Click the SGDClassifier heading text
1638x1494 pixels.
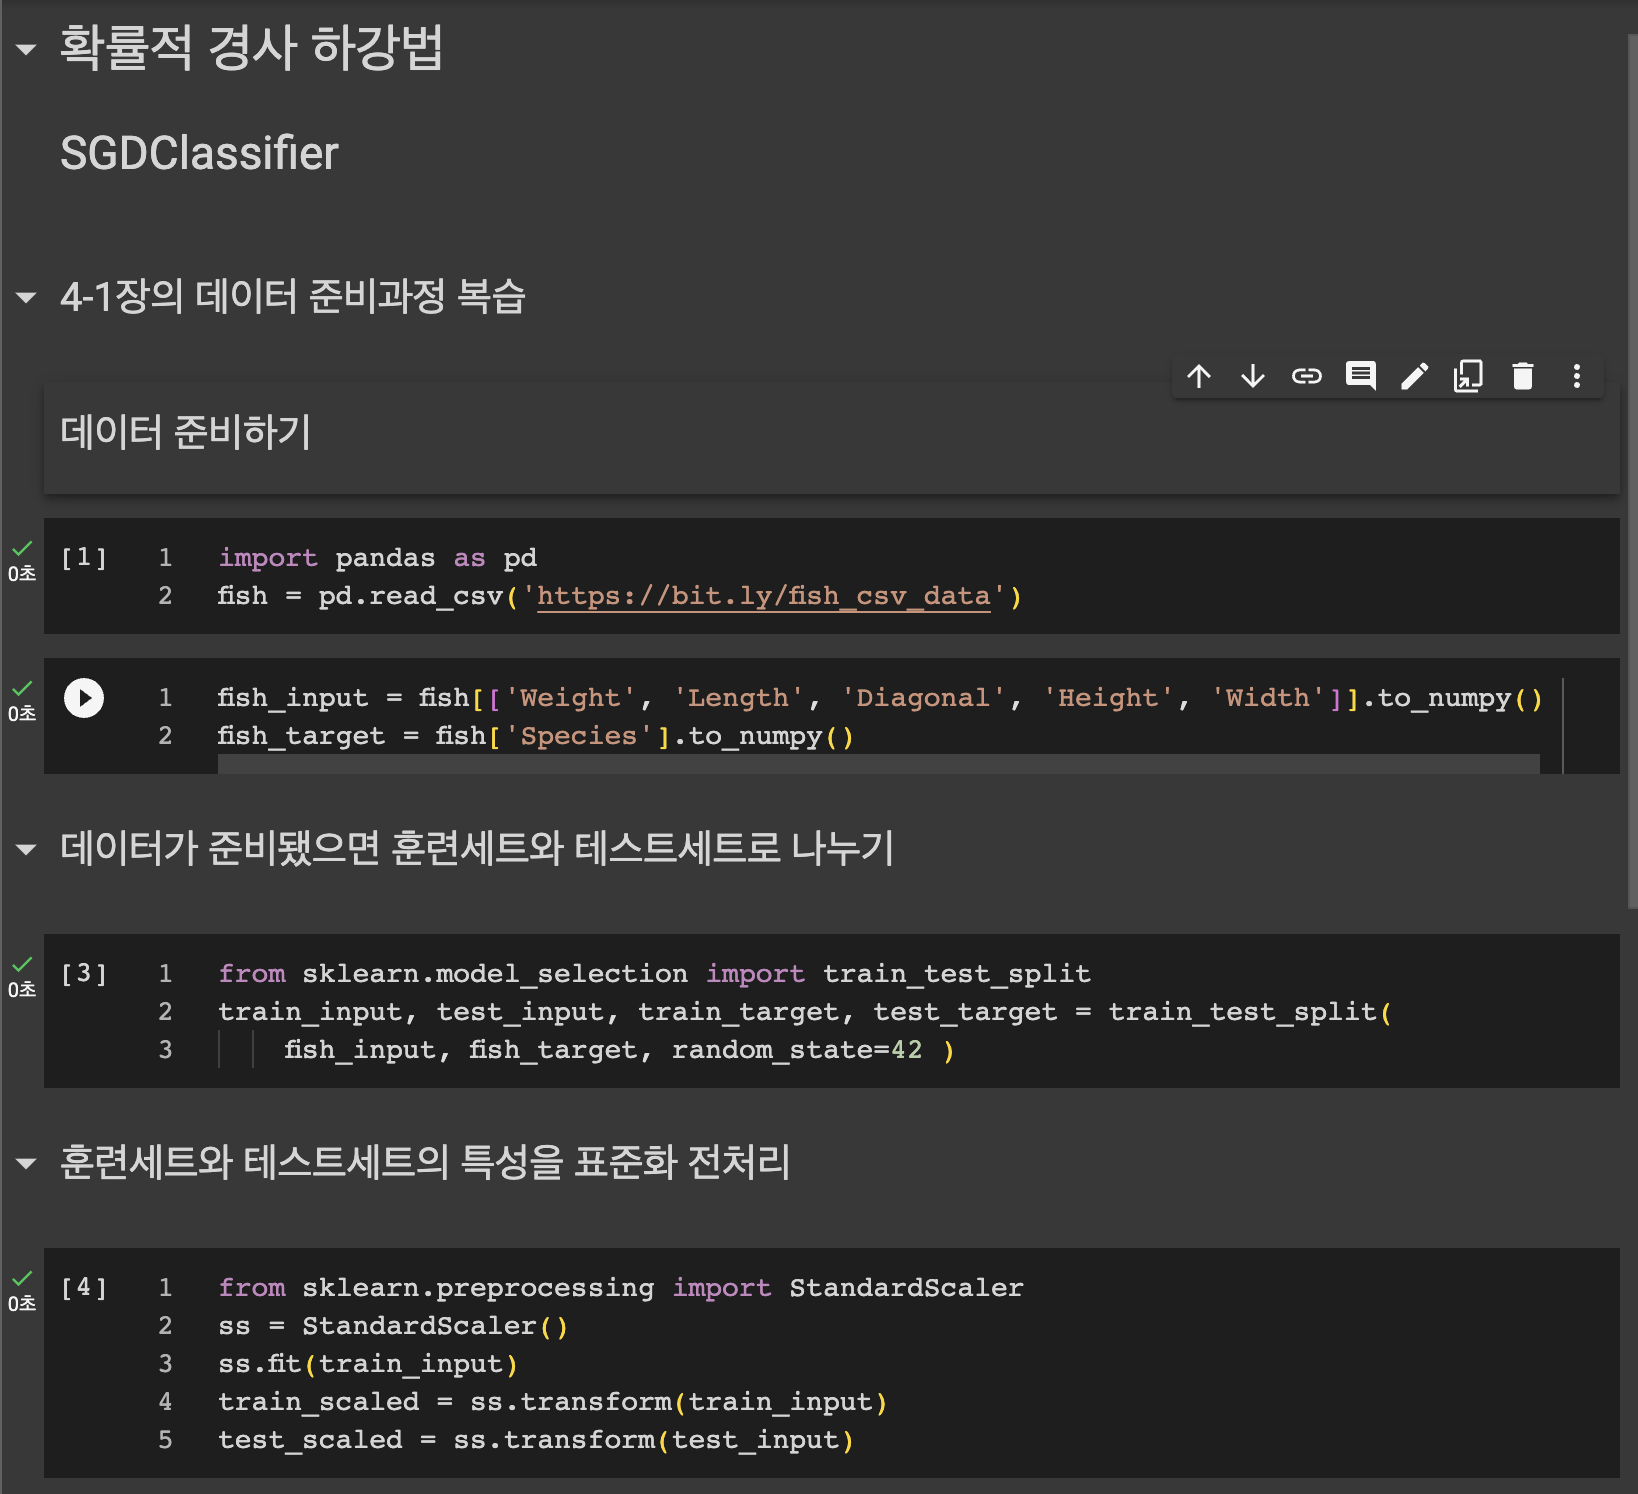(x=199, y=153)
